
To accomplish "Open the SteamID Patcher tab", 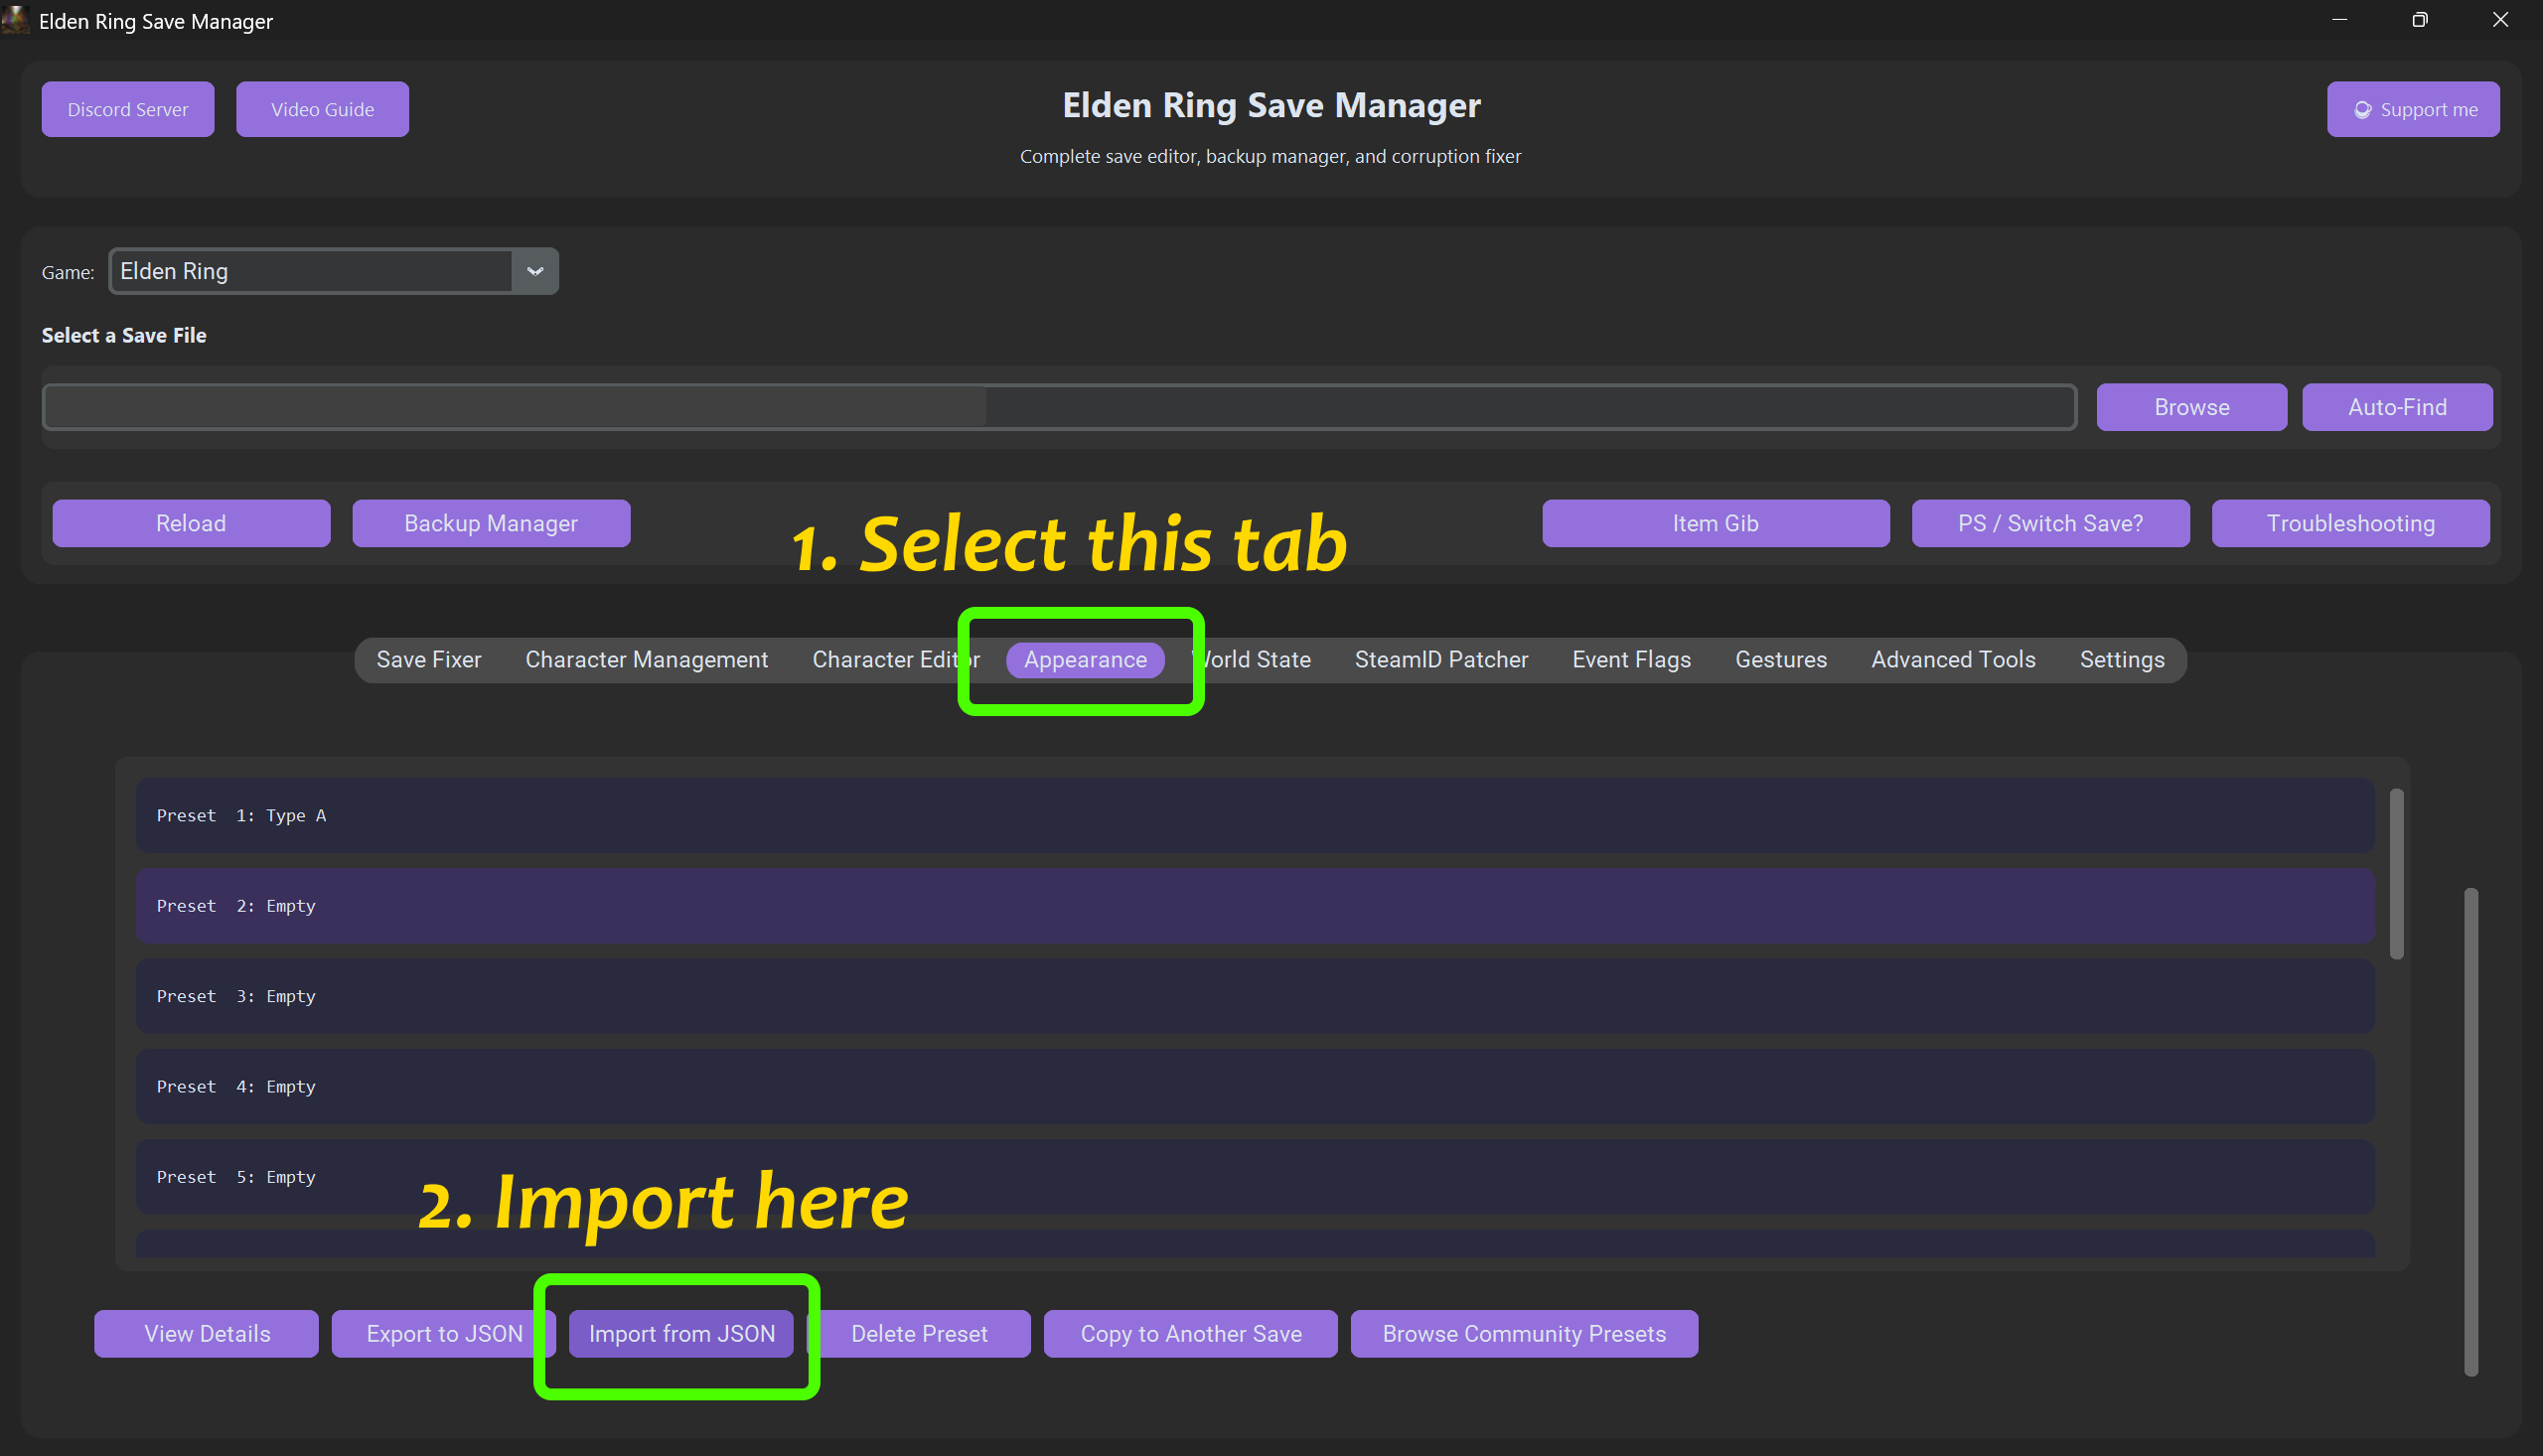I will click(x=1441, y=660).
